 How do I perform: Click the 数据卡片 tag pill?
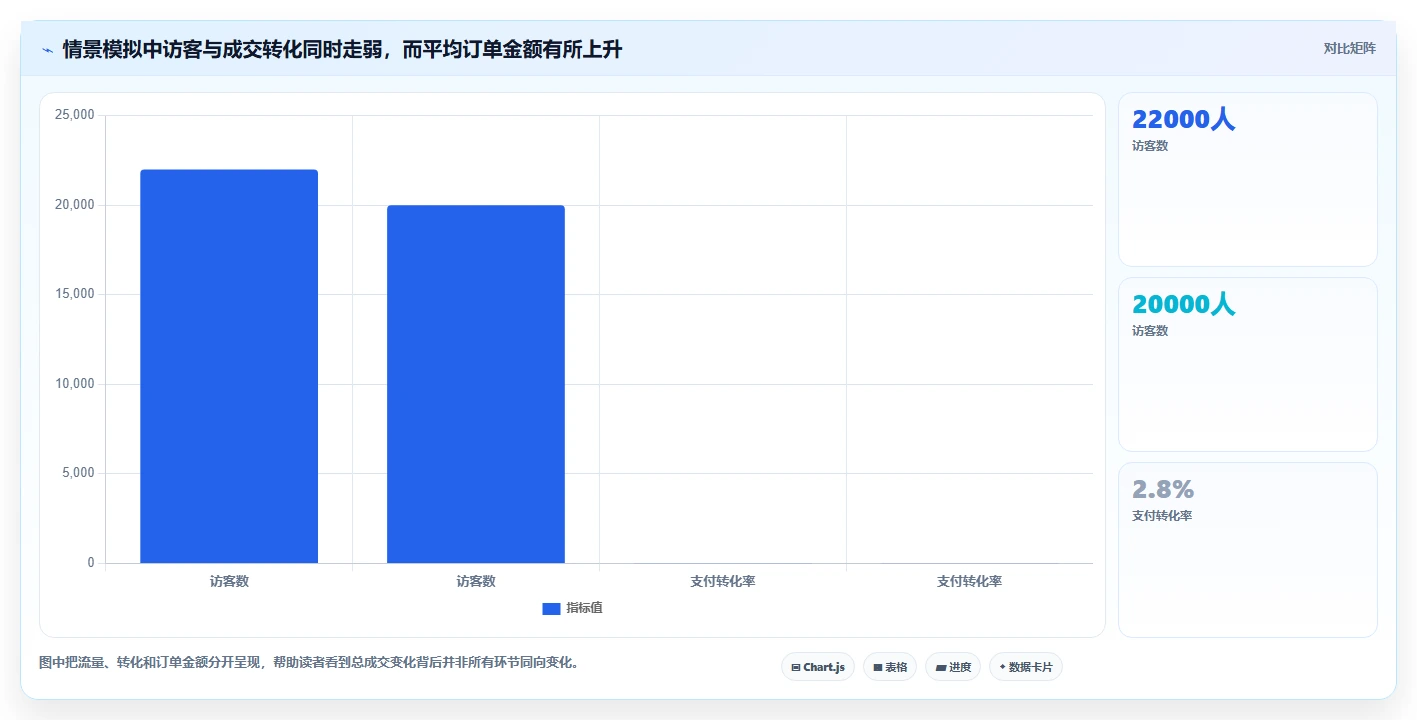tap(1026, 667)
